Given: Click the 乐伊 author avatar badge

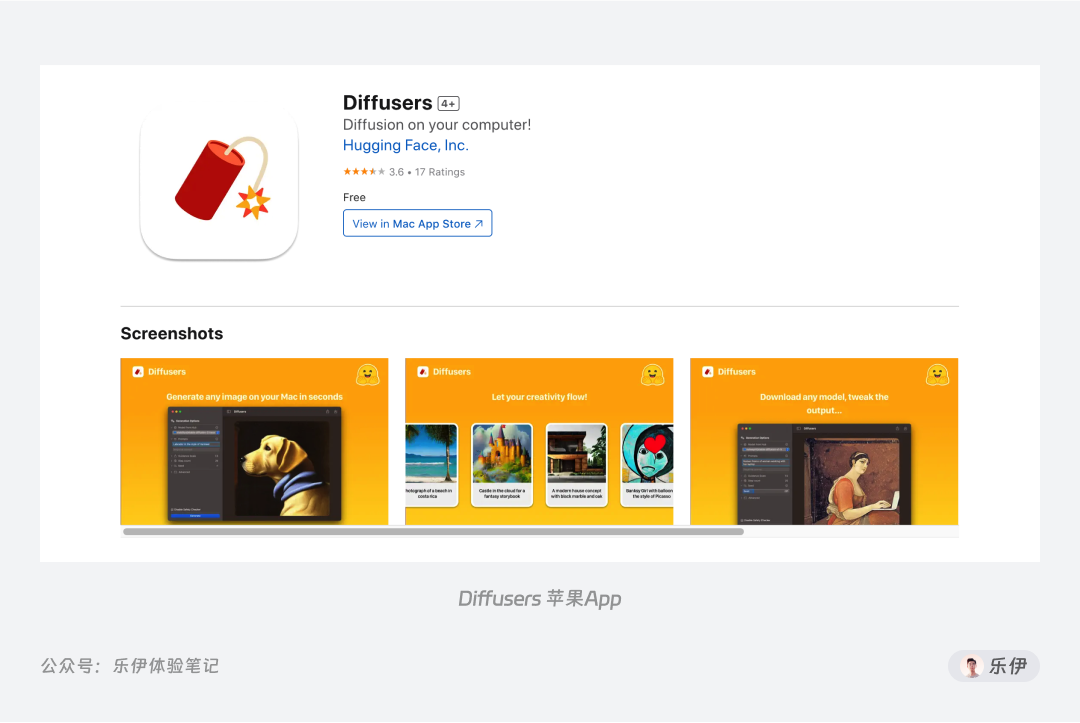Looking at the screenshot, I should coord(993,666).
